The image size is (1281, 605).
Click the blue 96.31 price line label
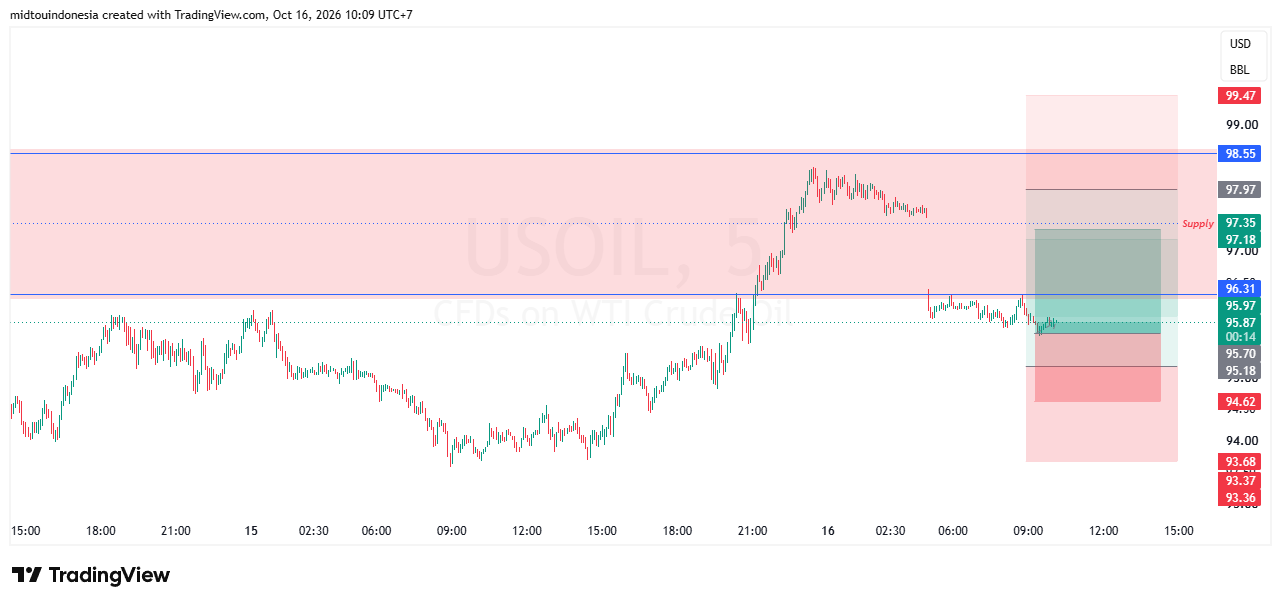(x=1239, y=288)
